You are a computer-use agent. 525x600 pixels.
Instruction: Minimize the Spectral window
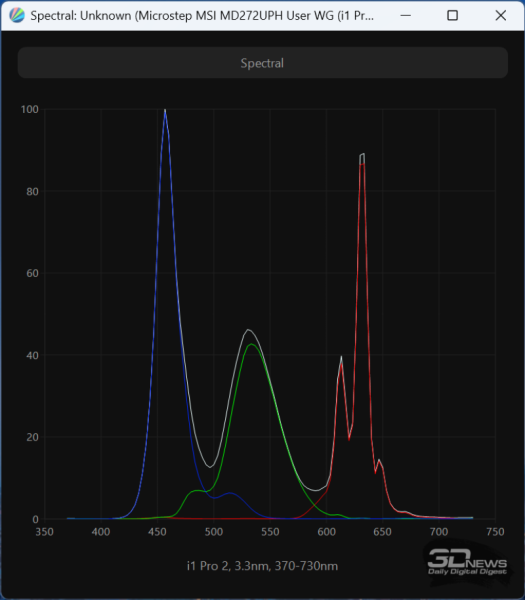pyautogui.click(x=405, y=16)
